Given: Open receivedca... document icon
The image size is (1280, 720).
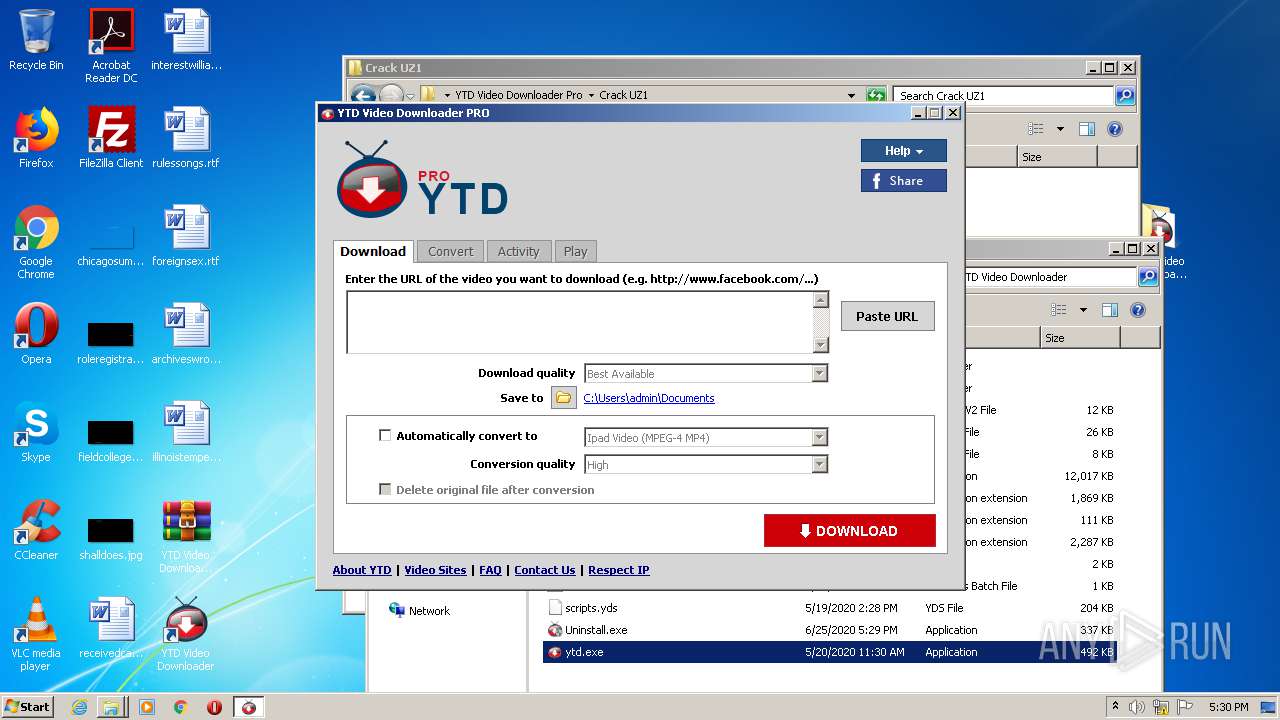Looking at the screenshot, I should (111, 628).
